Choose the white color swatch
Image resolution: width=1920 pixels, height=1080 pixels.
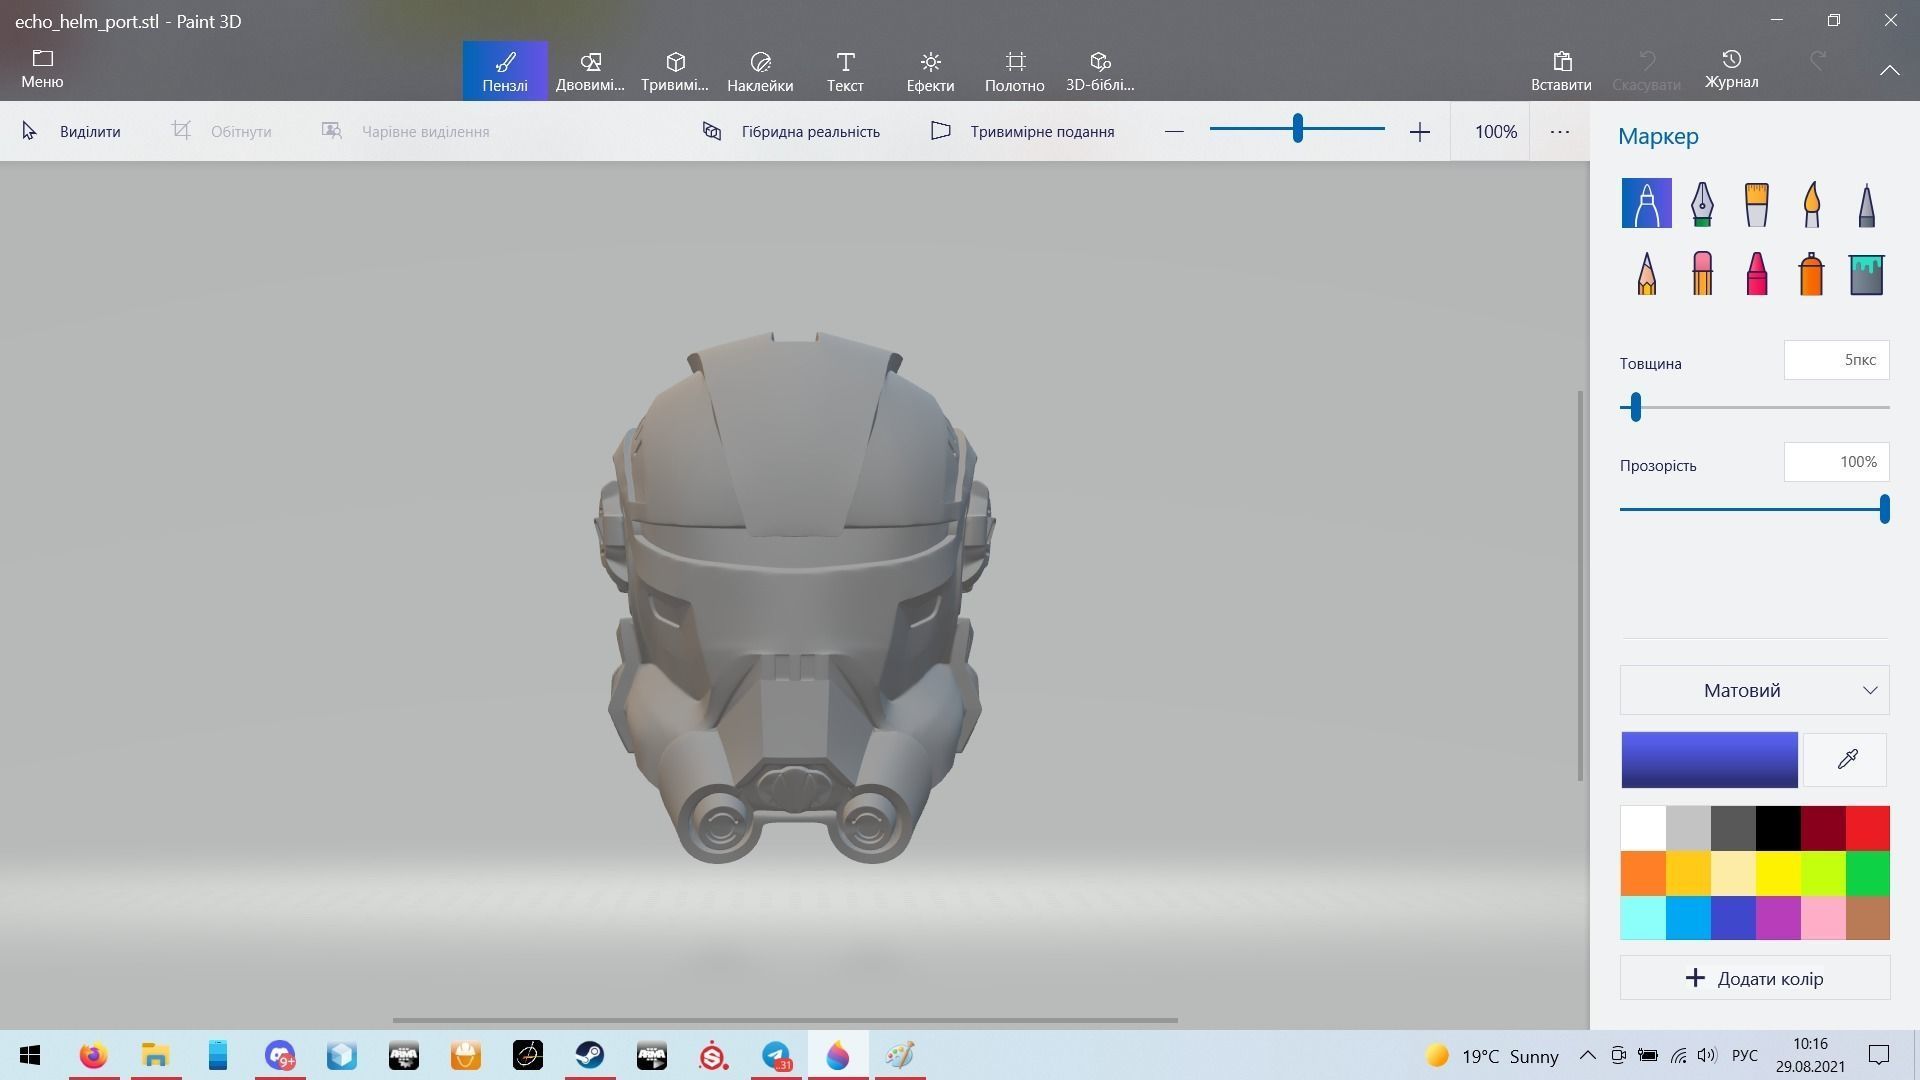1642,828
